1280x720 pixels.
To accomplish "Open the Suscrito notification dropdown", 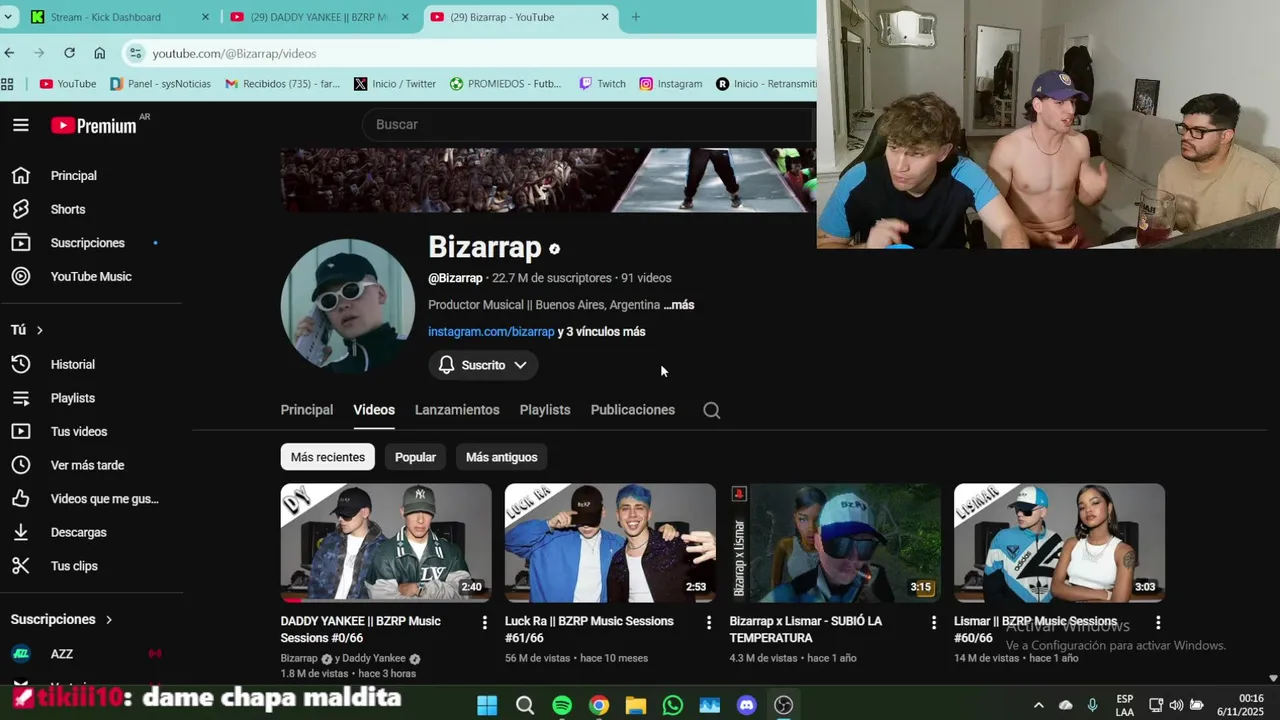I will [x=483, y=365].
